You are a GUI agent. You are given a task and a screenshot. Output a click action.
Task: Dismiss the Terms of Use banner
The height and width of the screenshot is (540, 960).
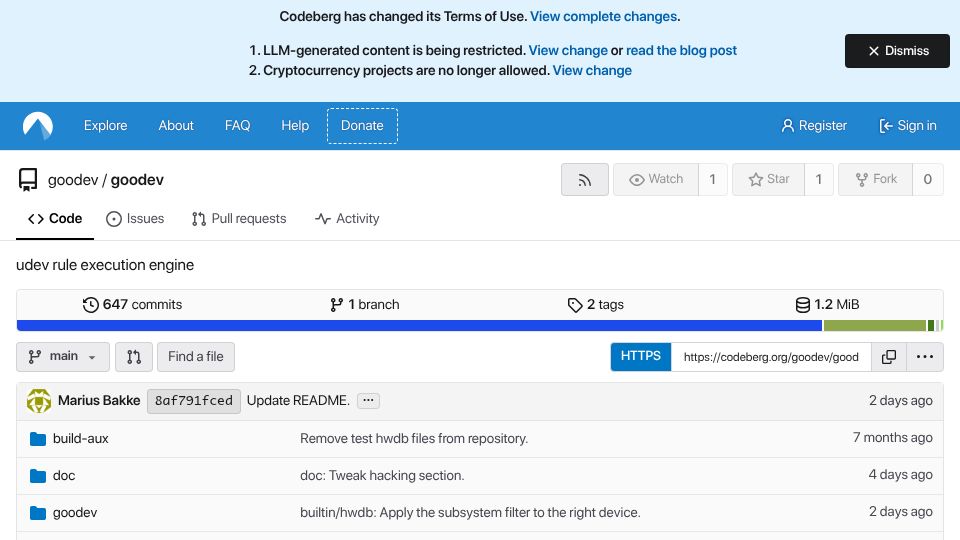tap(897, 51)
